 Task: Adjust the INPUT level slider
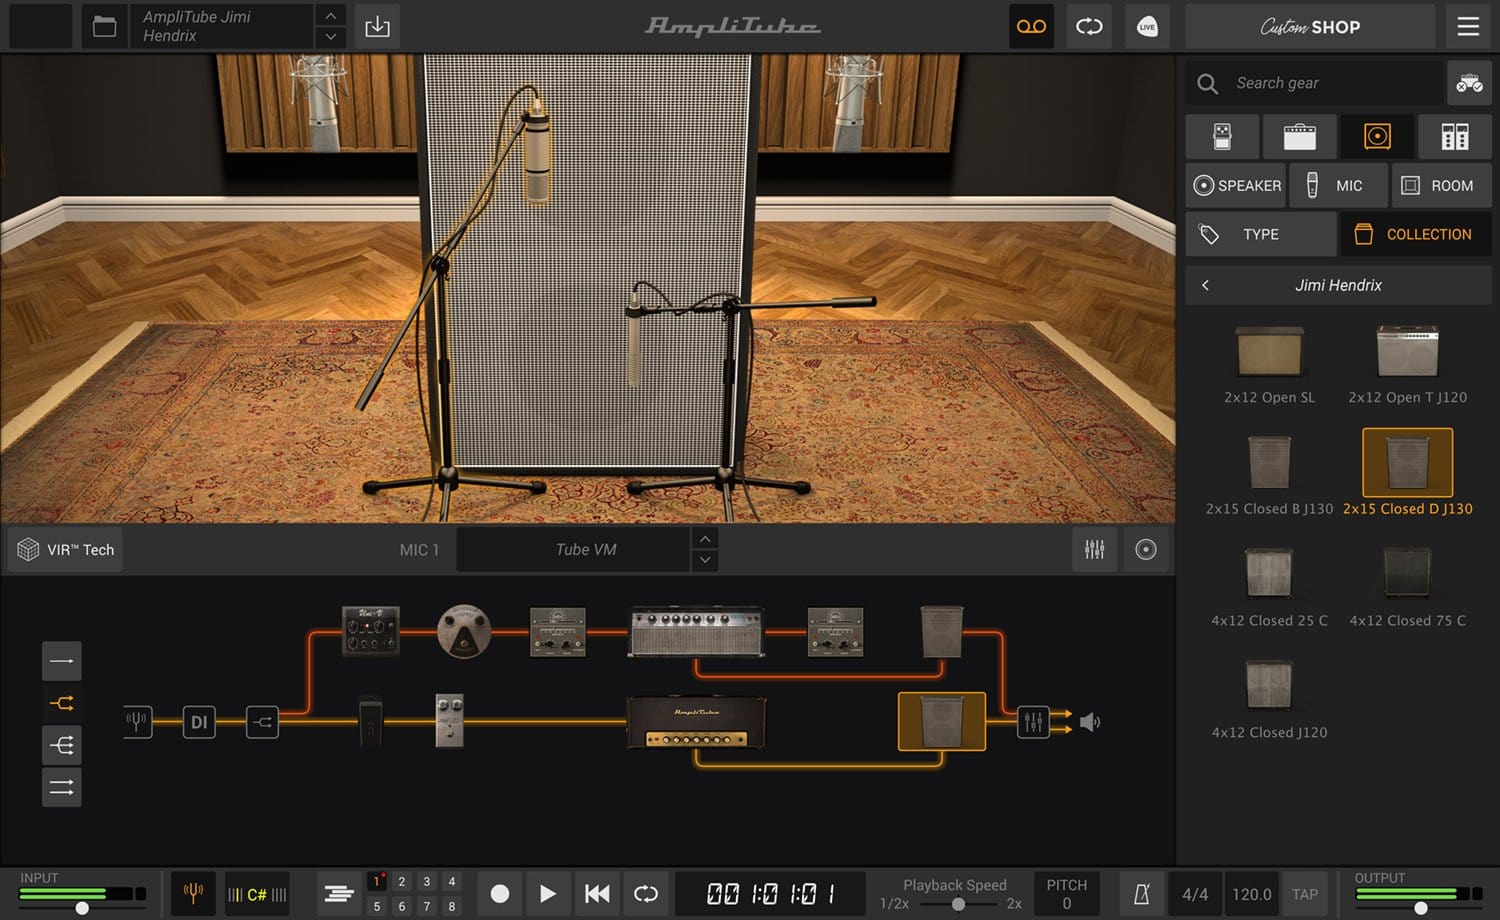82,908
